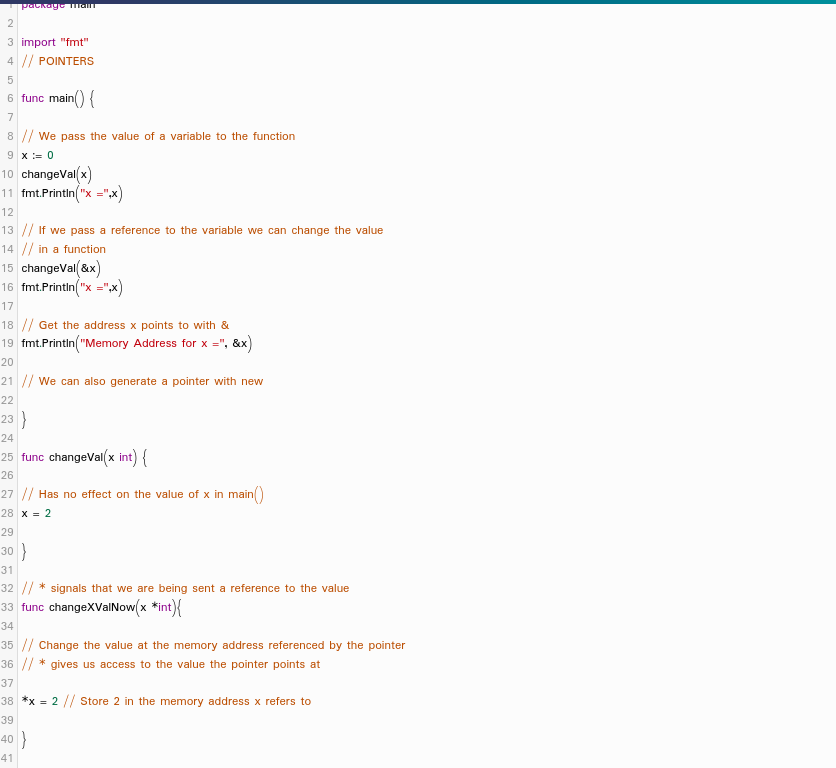This screenshot has height=768, width=836.
Task: Click the comment "If we pass a reference to the variable"
Action: [203, 230]
